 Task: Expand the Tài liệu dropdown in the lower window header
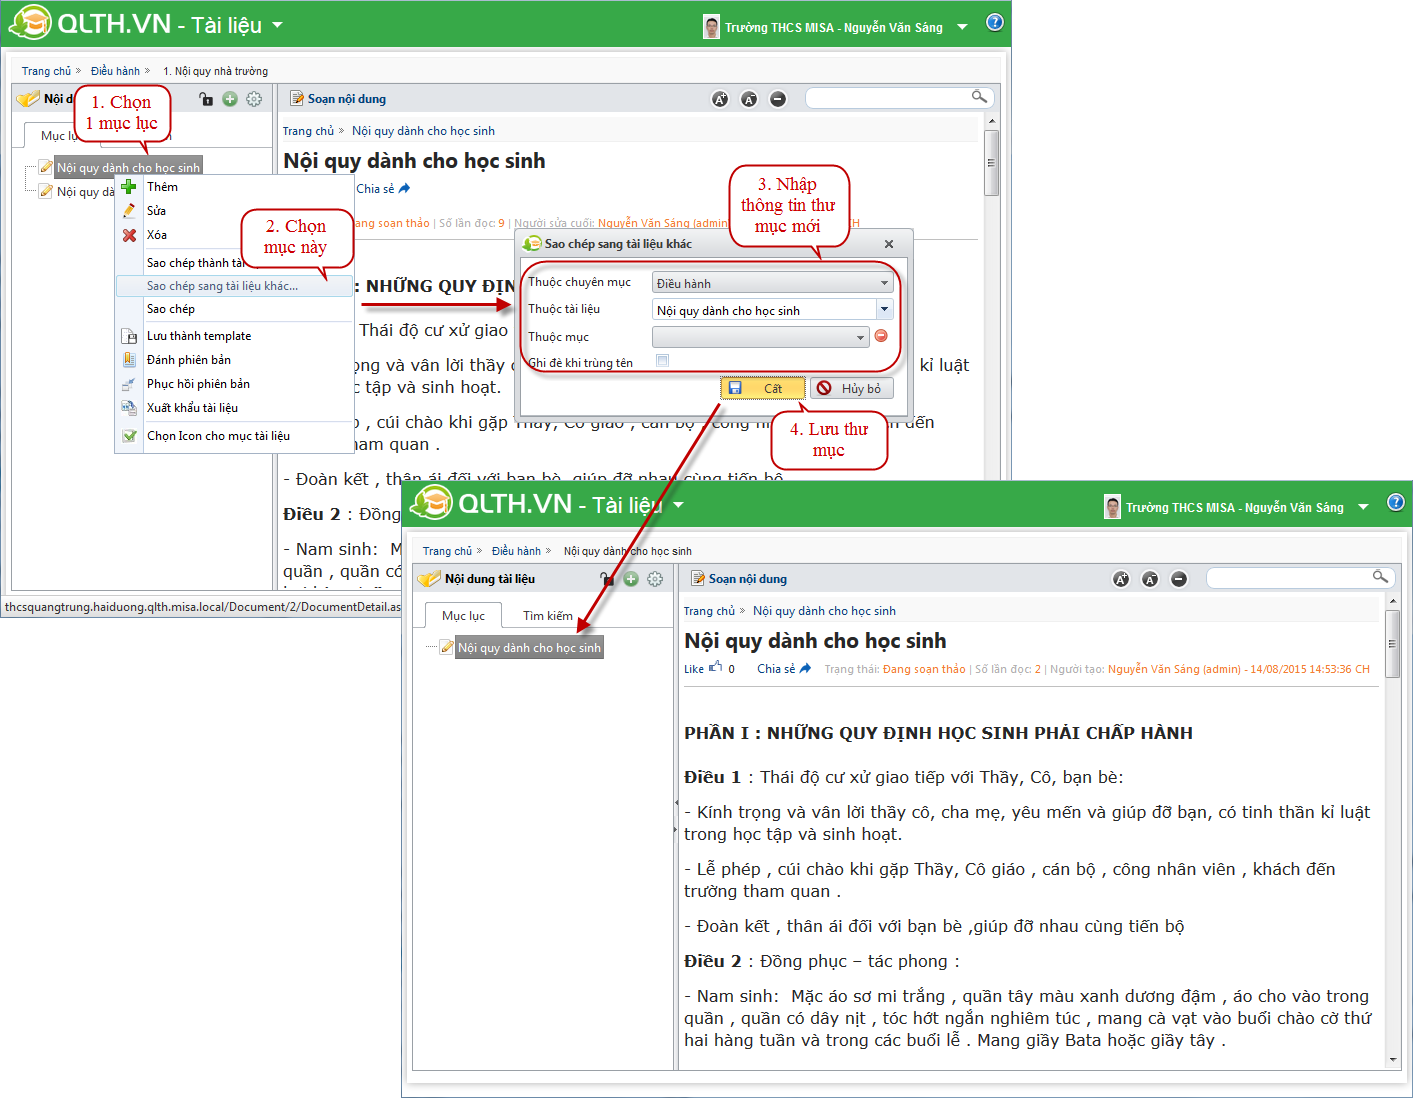(x=678, y=505)
